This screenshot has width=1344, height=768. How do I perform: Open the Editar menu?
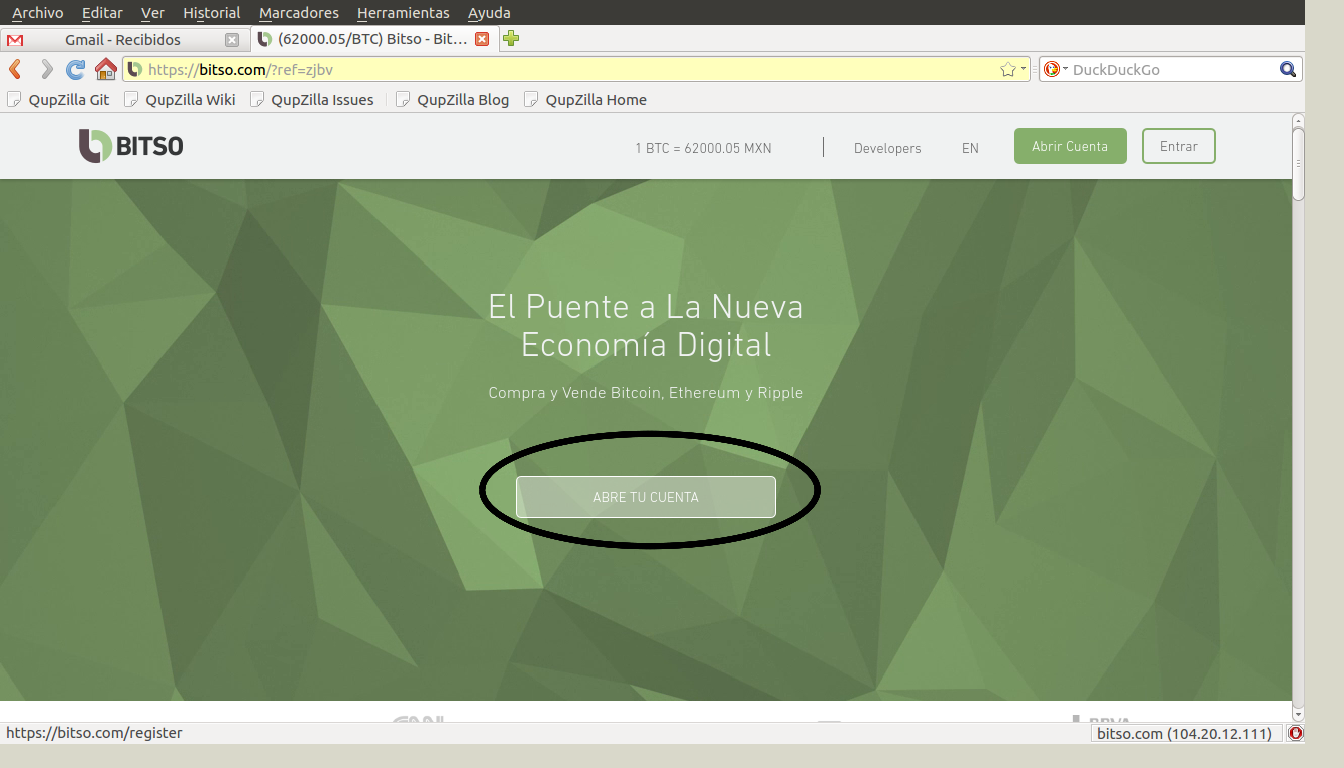[102, 13]
